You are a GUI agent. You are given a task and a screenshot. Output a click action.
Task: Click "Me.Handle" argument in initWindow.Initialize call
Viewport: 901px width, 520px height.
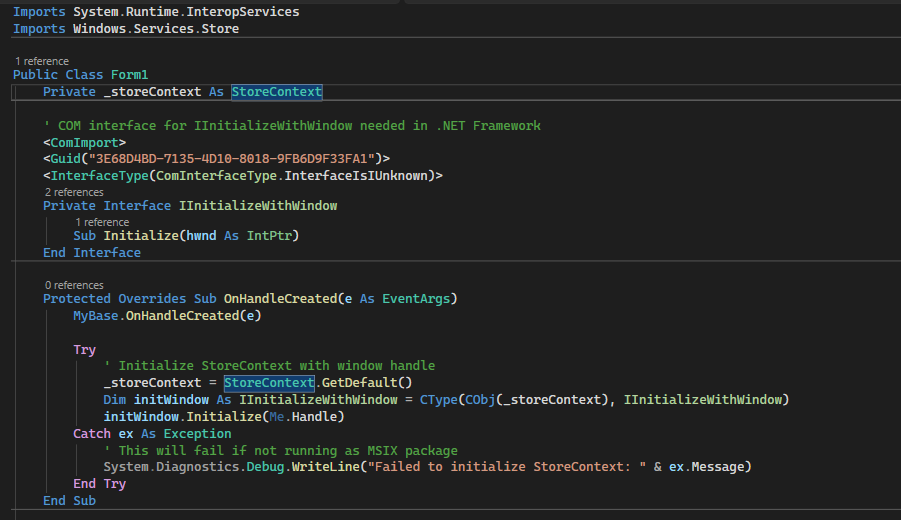pos(303,417)
